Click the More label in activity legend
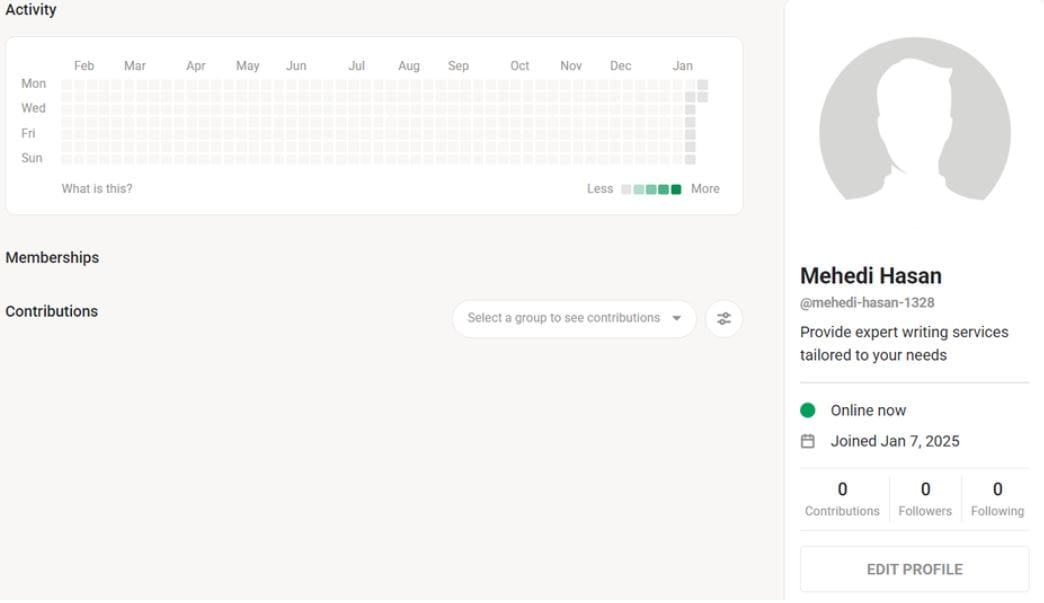 pyautogui.click(x=705, y=189)
